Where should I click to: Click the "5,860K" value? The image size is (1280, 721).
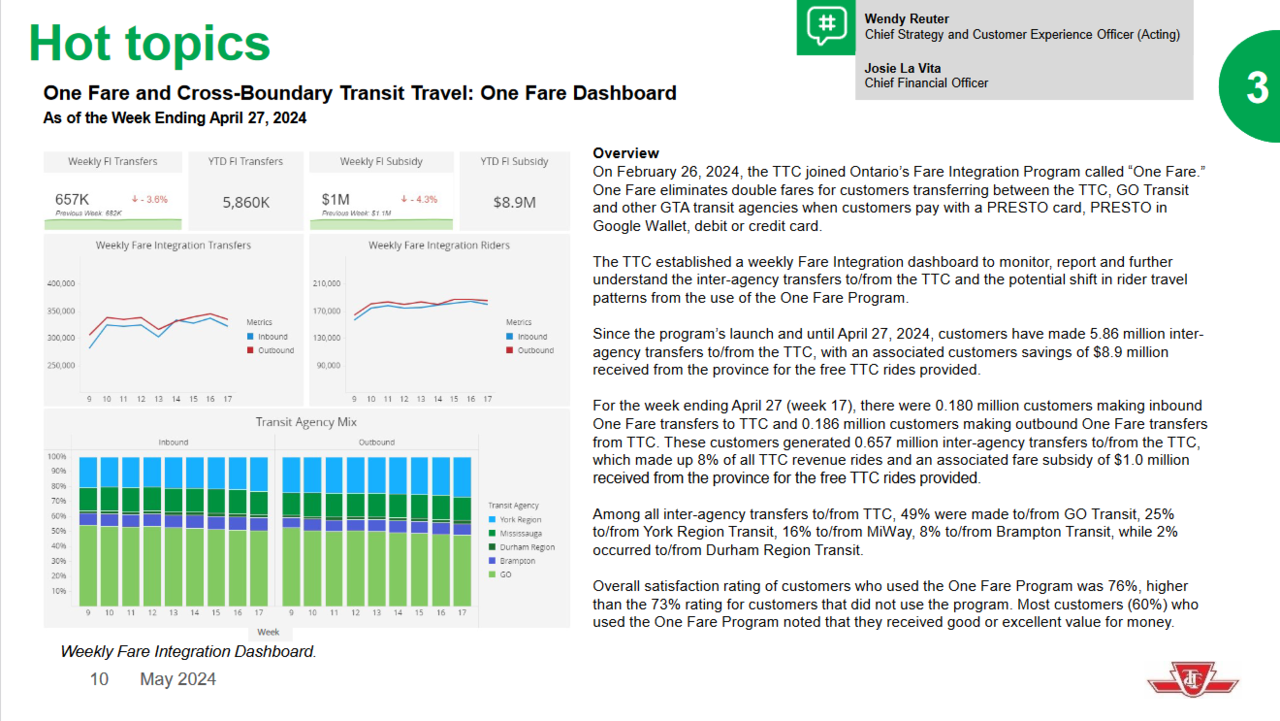click(x=246, y=202)
